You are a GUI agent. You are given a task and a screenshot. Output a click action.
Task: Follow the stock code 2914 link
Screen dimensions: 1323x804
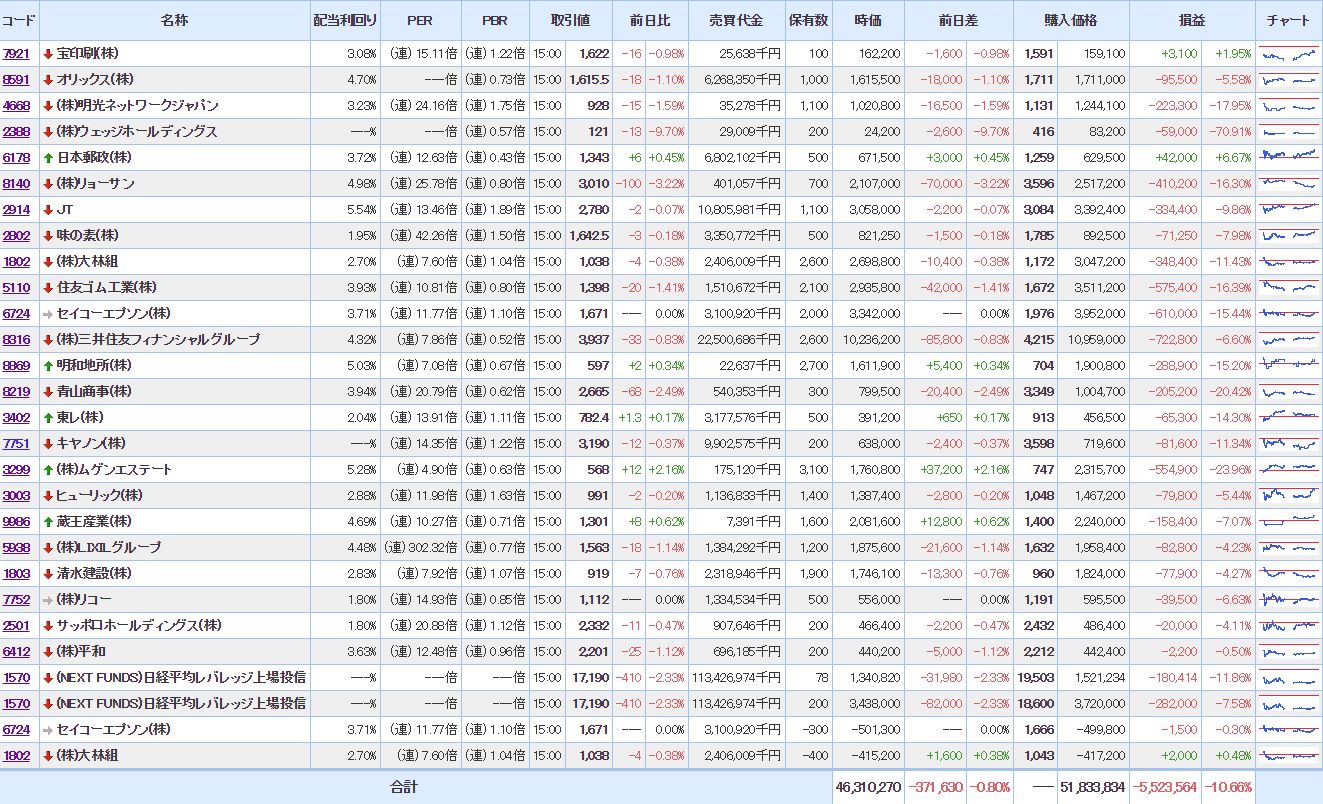pyautogui.click(x=16, y=210)
